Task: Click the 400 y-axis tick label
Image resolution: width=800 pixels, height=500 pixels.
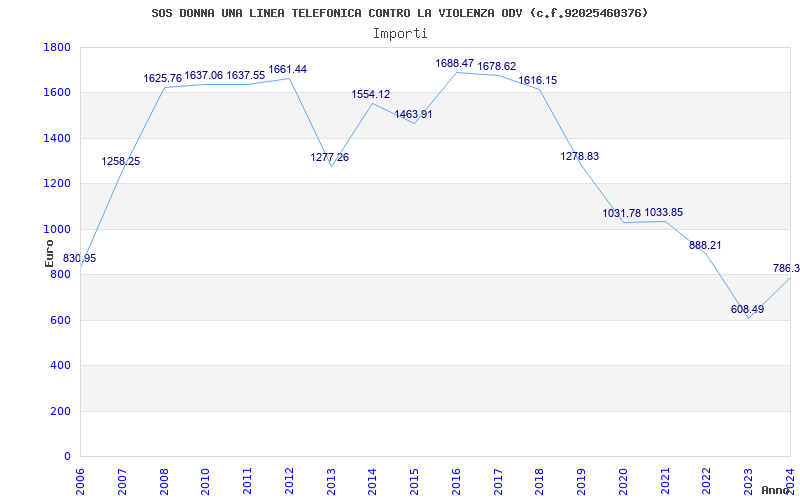Action: pyautogui.click(x=60, y=366)
